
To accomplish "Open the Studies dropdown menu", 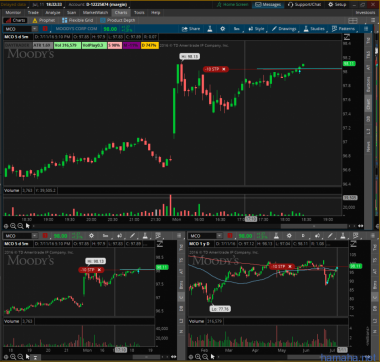I will point(314,29).
